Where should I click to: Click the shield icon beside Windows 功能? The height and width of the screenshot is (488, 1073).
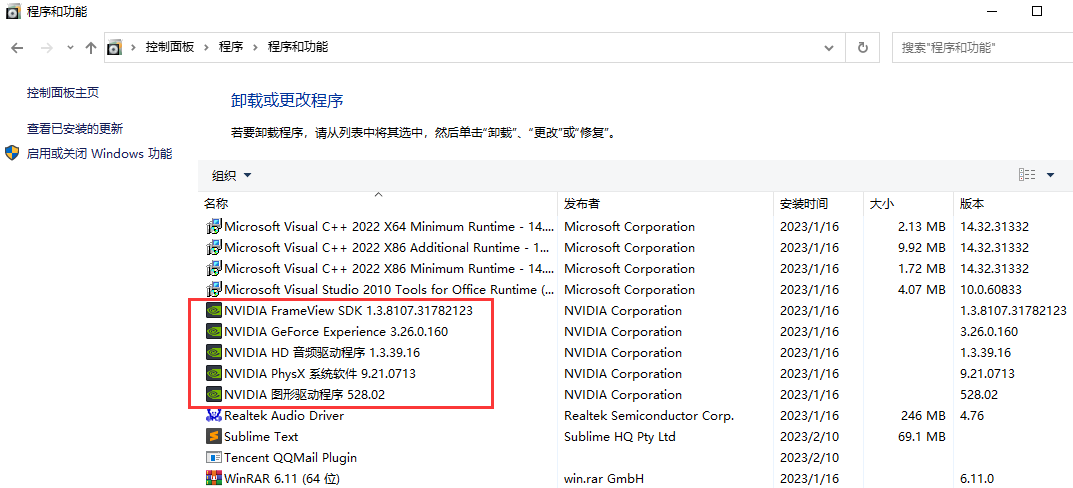(x=12, y=153)
